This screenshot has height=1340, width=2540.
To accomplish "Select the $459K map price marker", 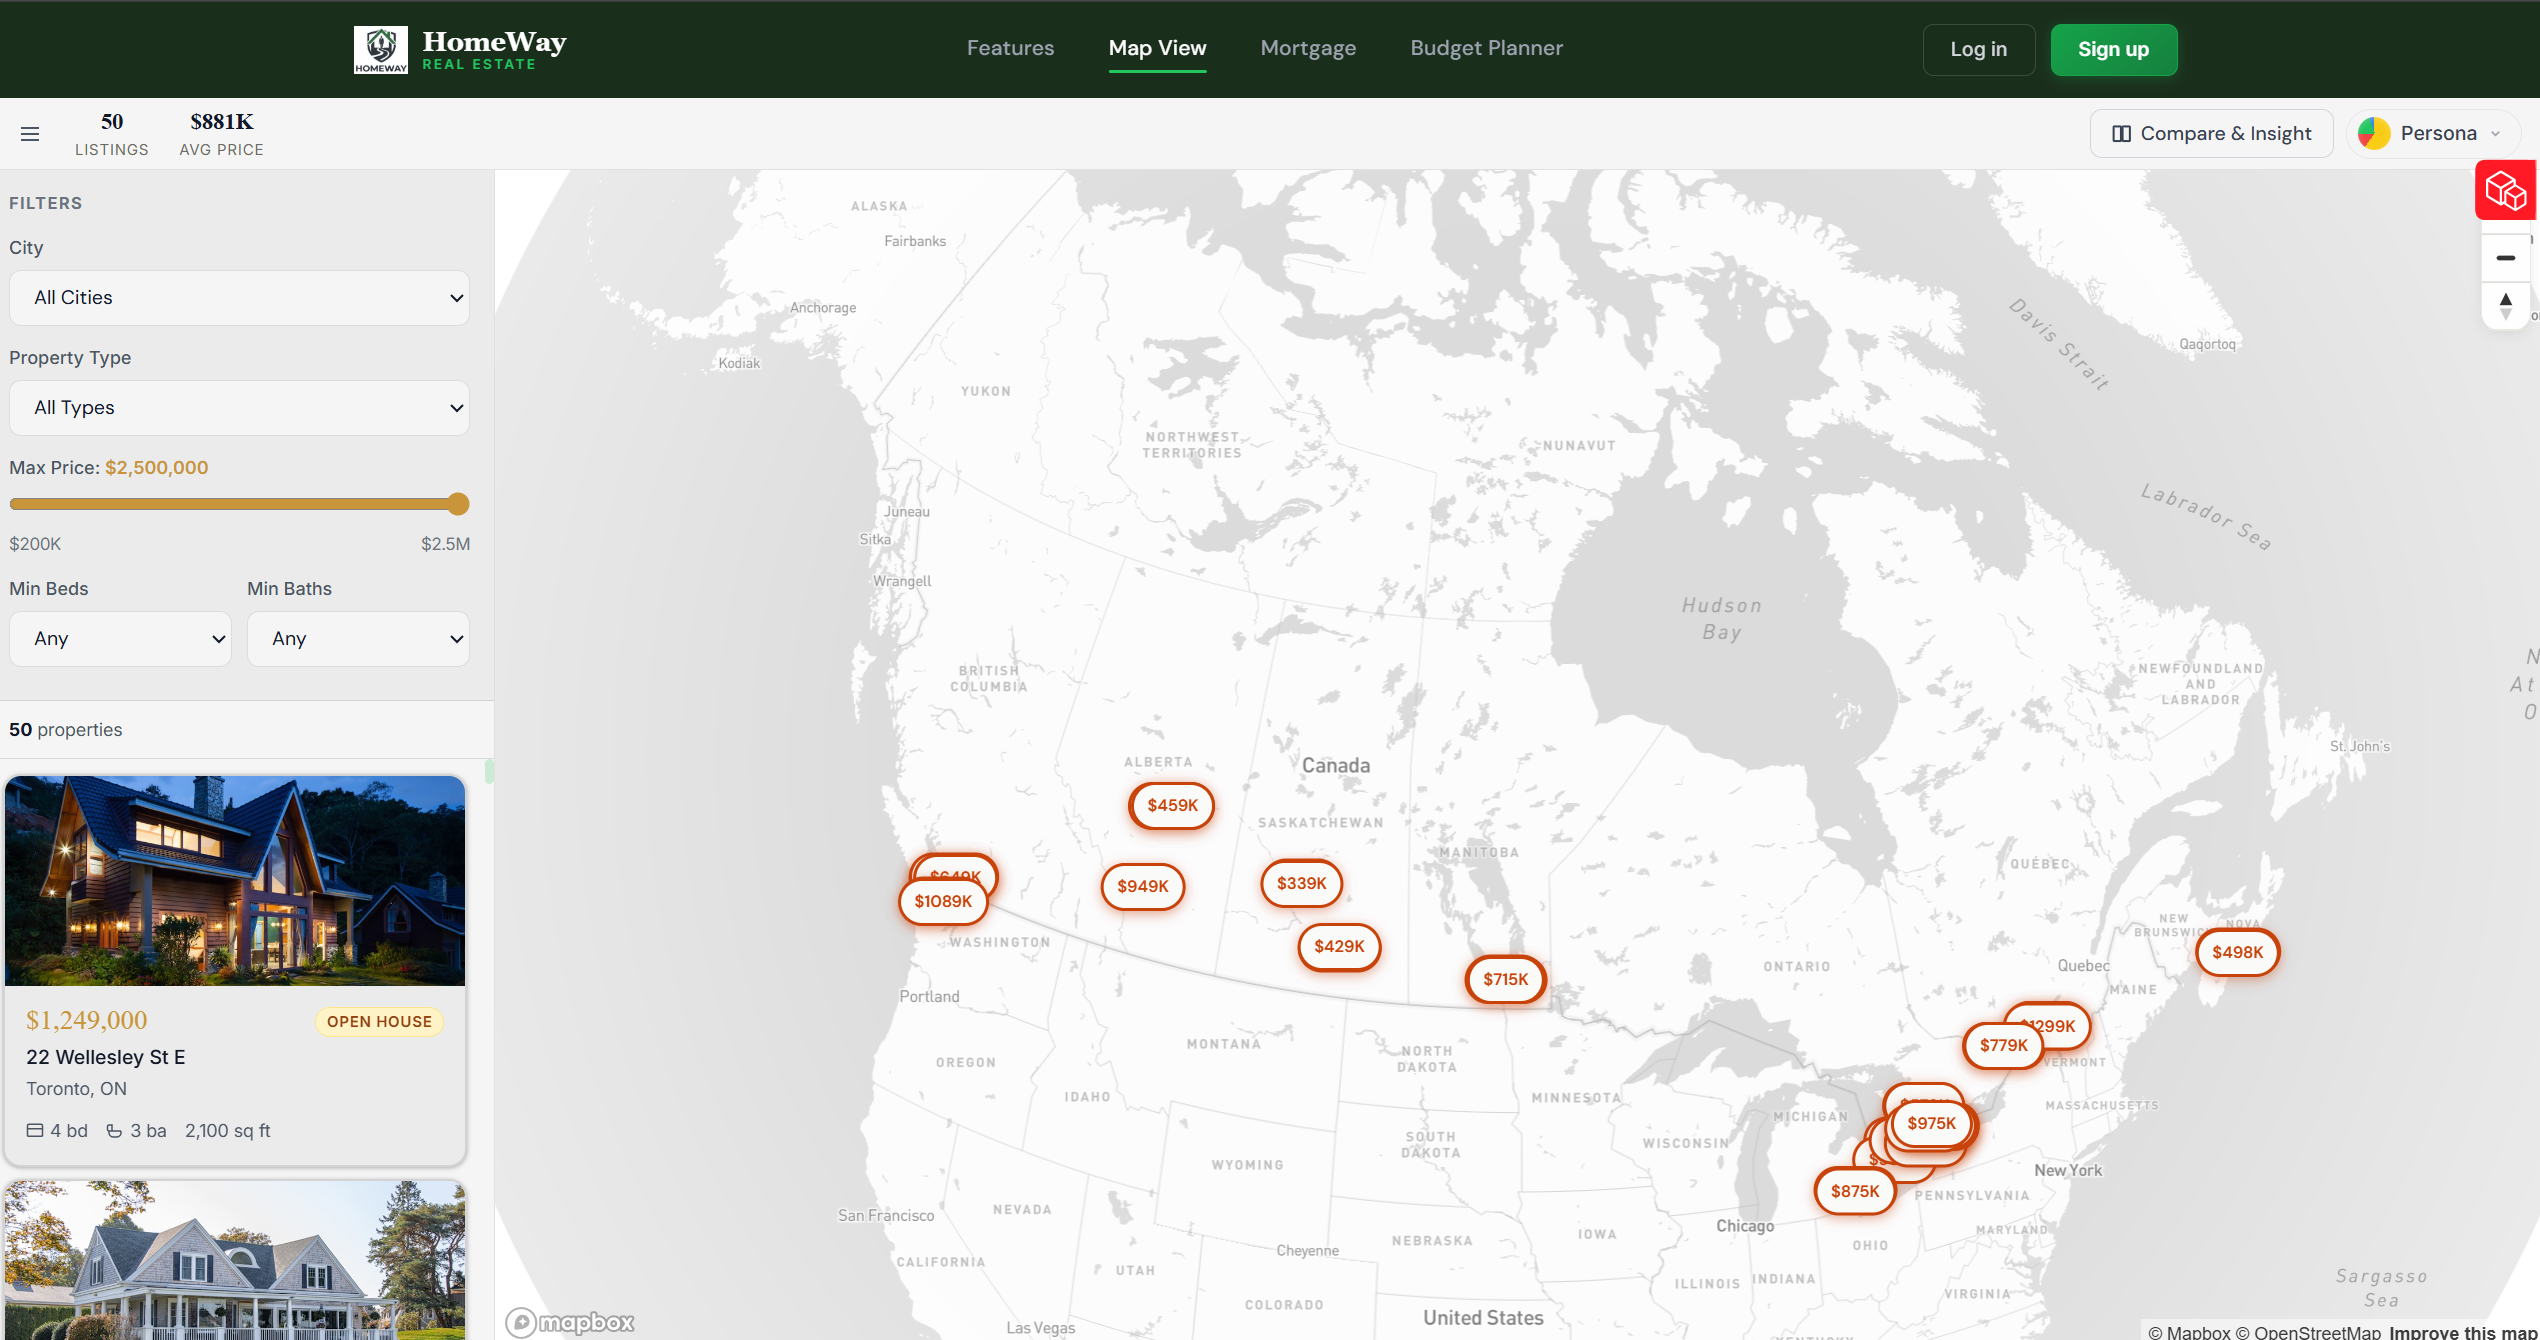I will coord(1172,806).
